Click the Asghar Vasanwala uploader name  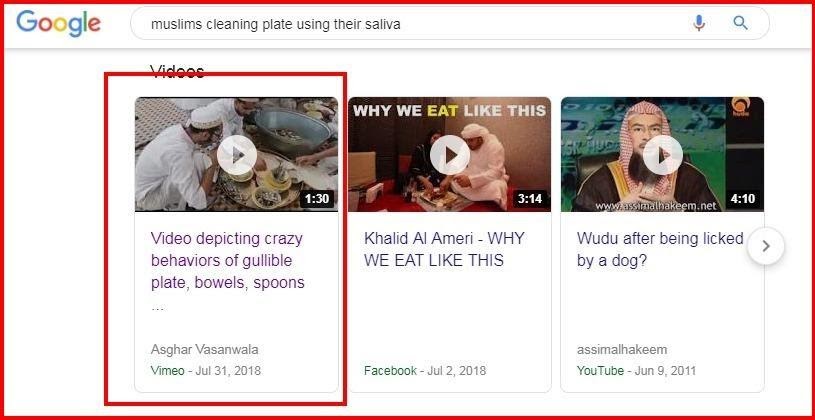coord(204,349)
